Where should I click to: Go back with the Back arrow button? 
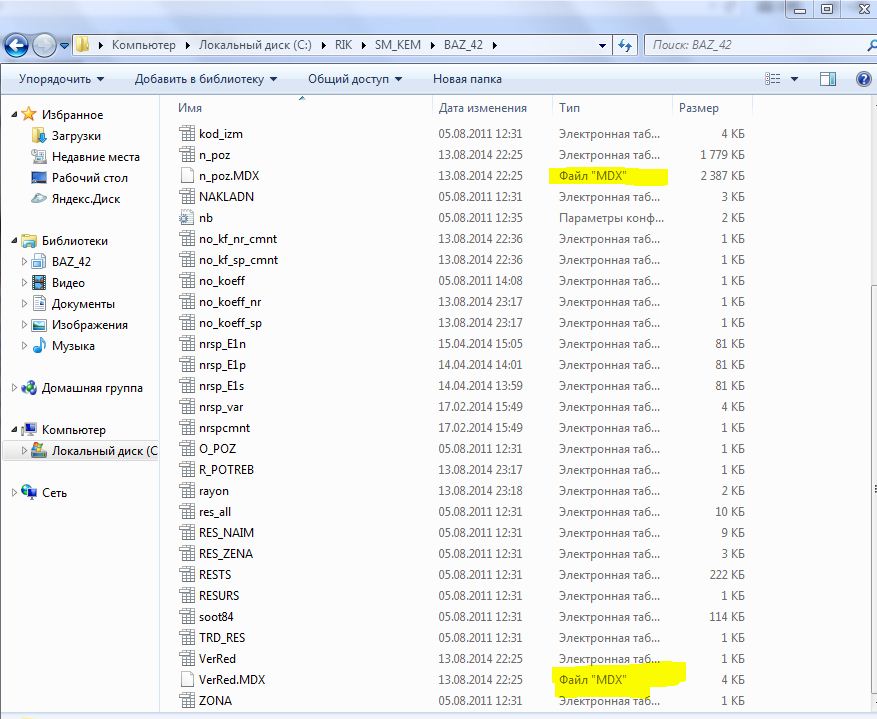coord(16,45)
